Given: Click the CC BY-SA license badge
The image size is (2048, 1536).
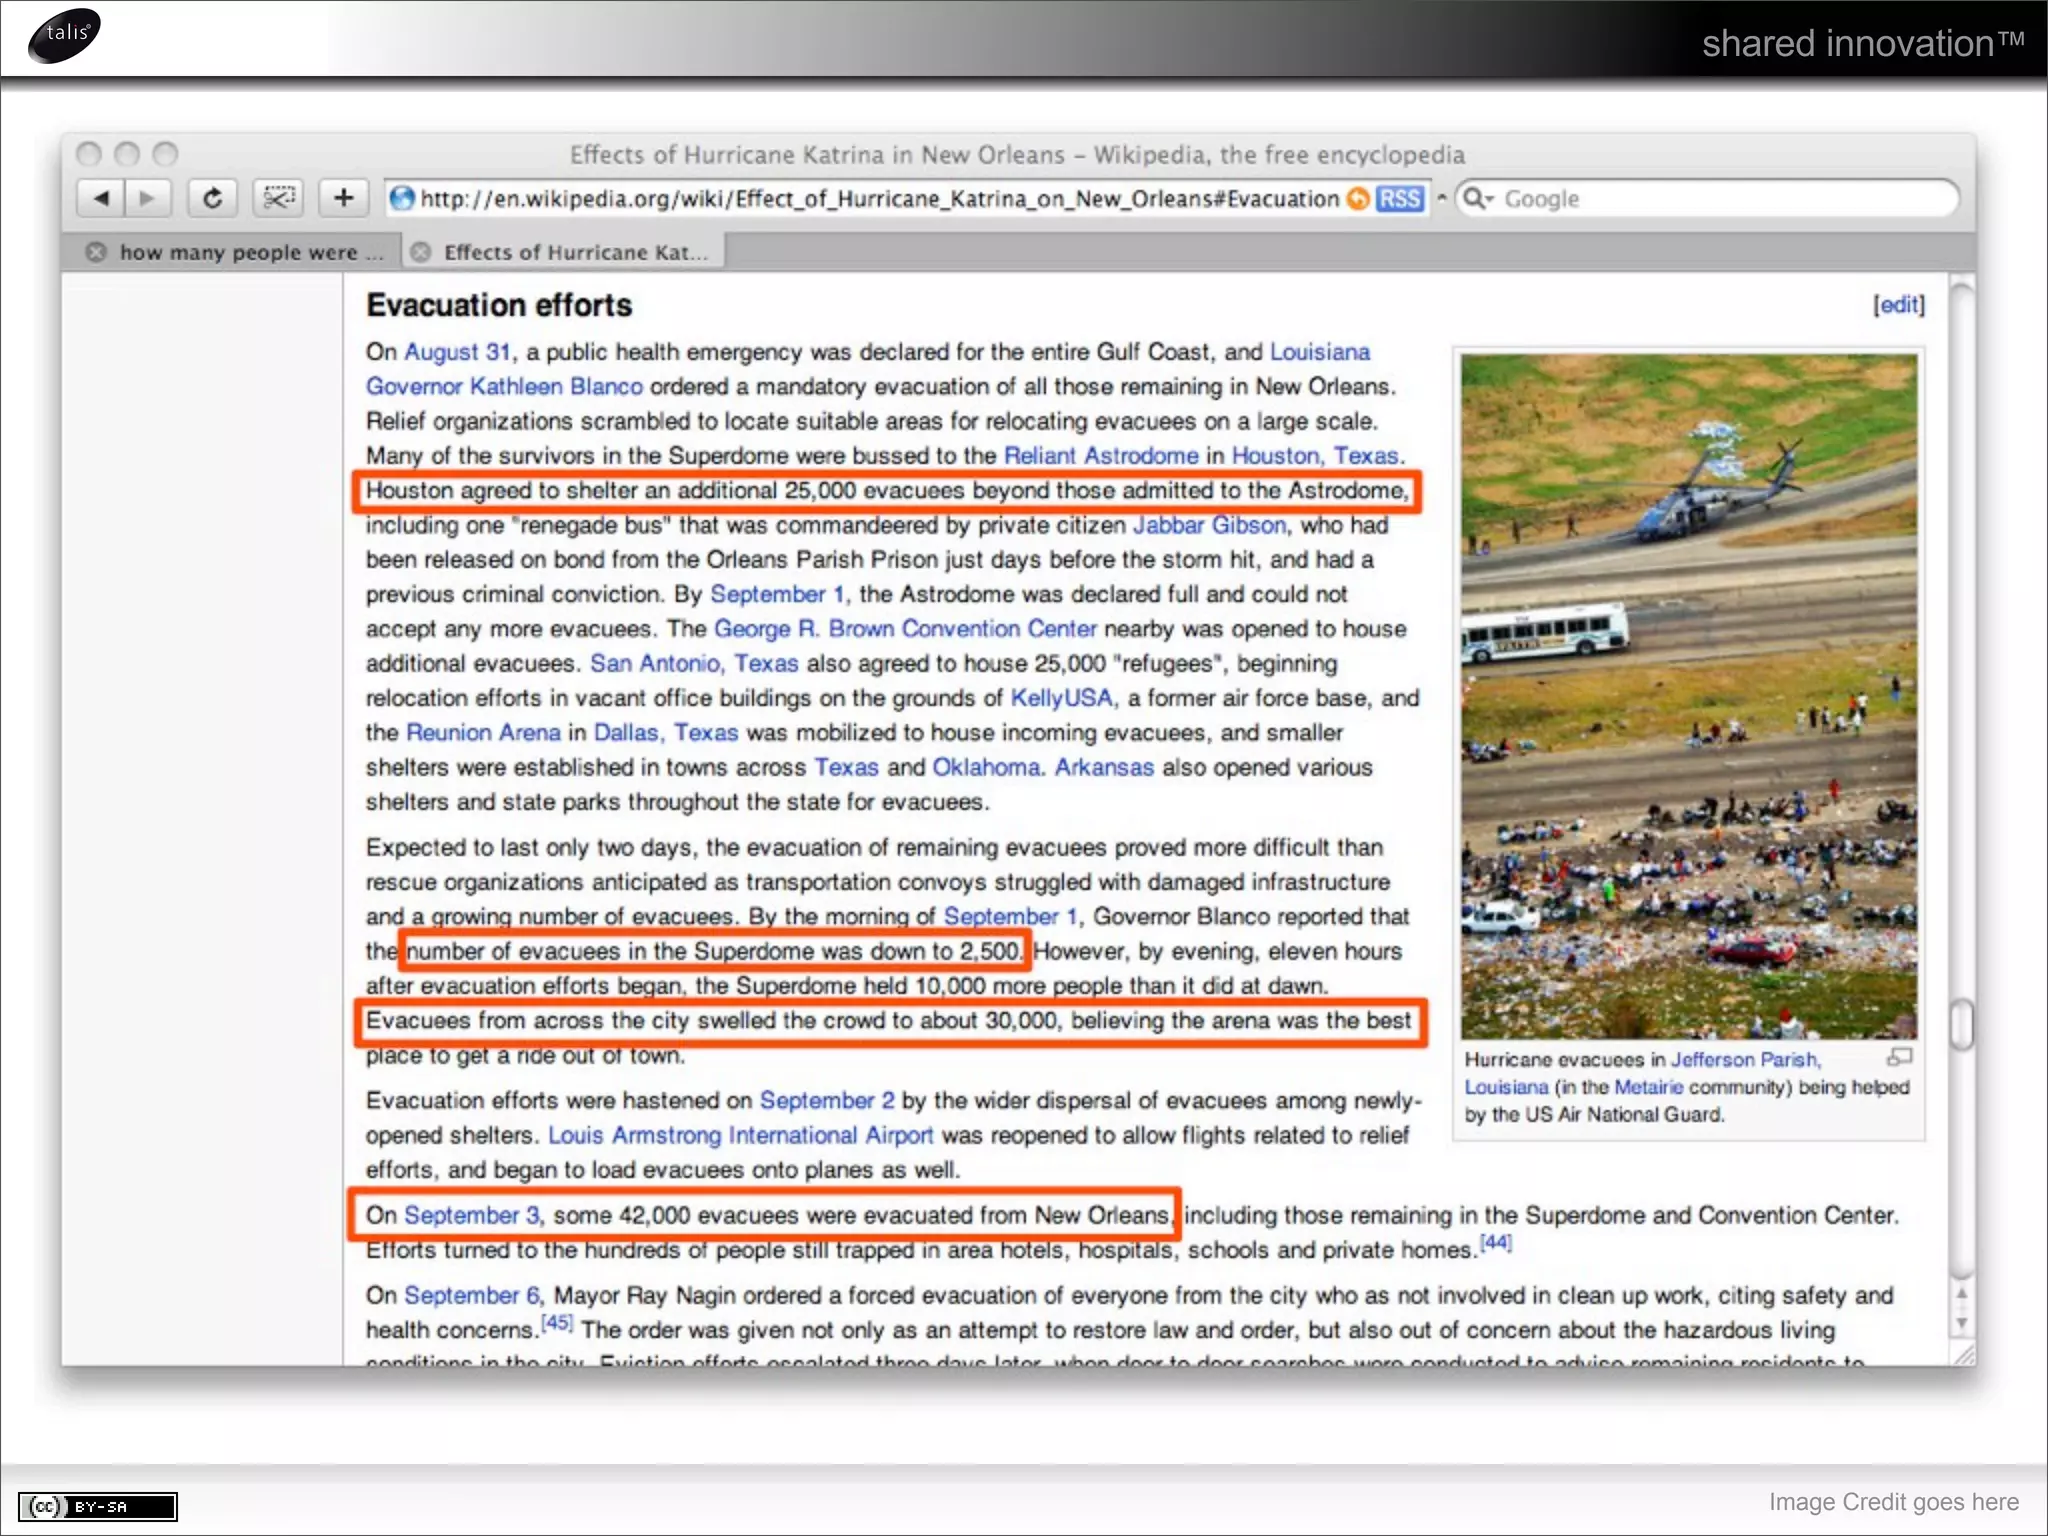Looking at the screenshot, I should click(x=97, y=1506).
